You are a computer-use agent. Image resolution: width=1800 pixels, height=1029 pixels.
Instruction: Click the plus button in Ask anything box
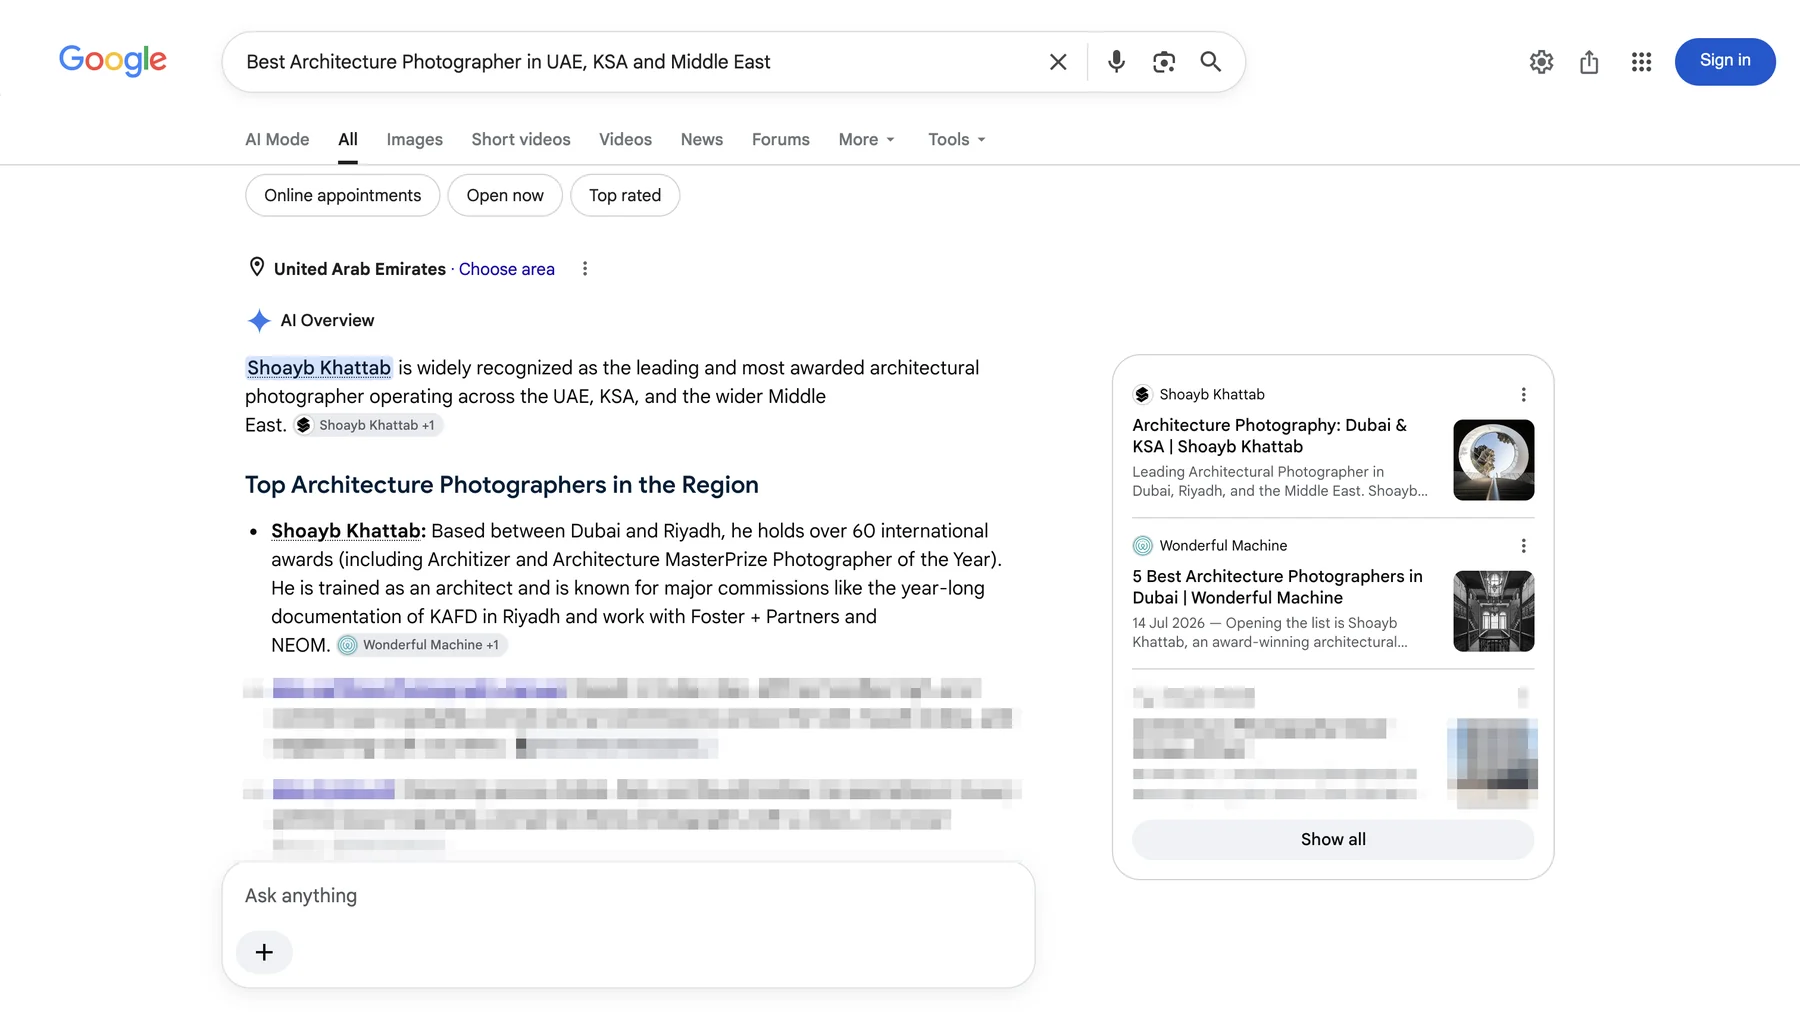pyautogui.click(x=264, y=952)
